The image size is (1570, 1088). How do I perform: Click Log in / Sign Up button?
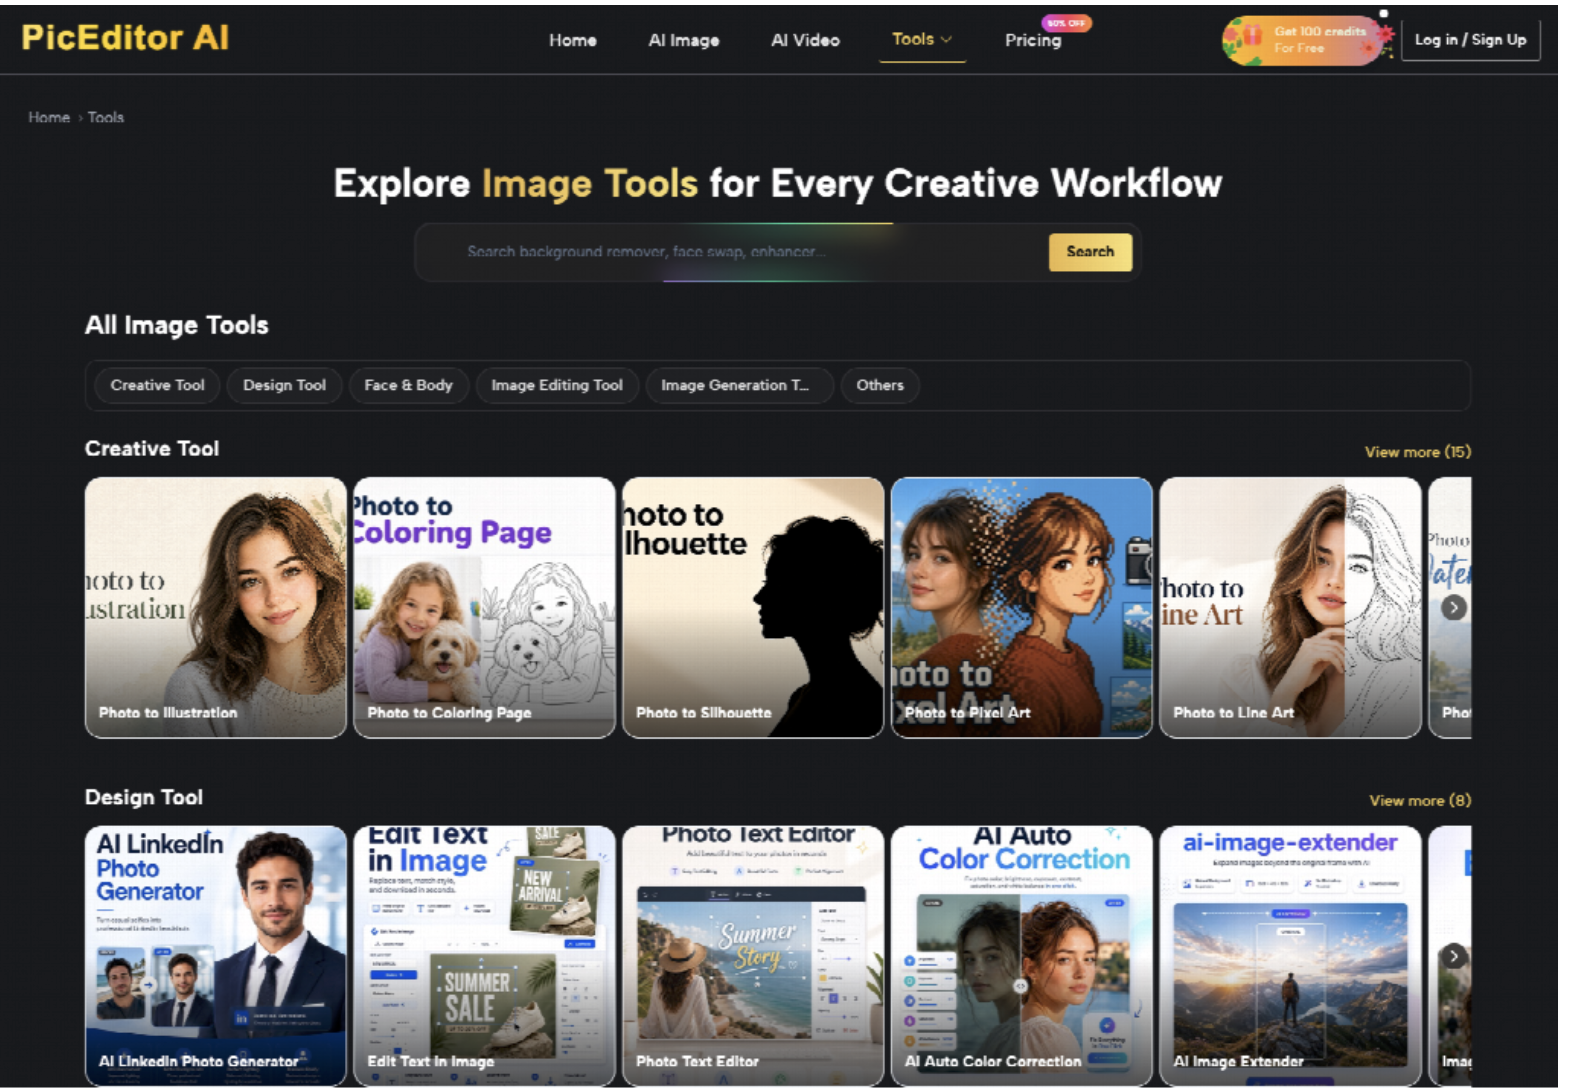point(1470,40)
